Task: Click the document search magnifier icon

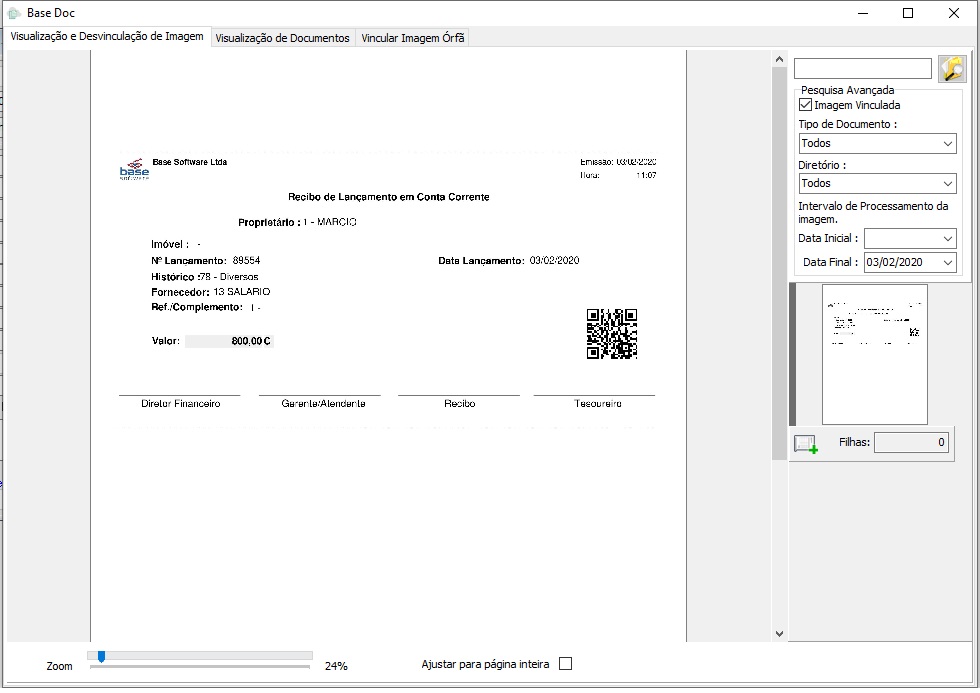Action: pyautogui.click(x=952, y=69)
